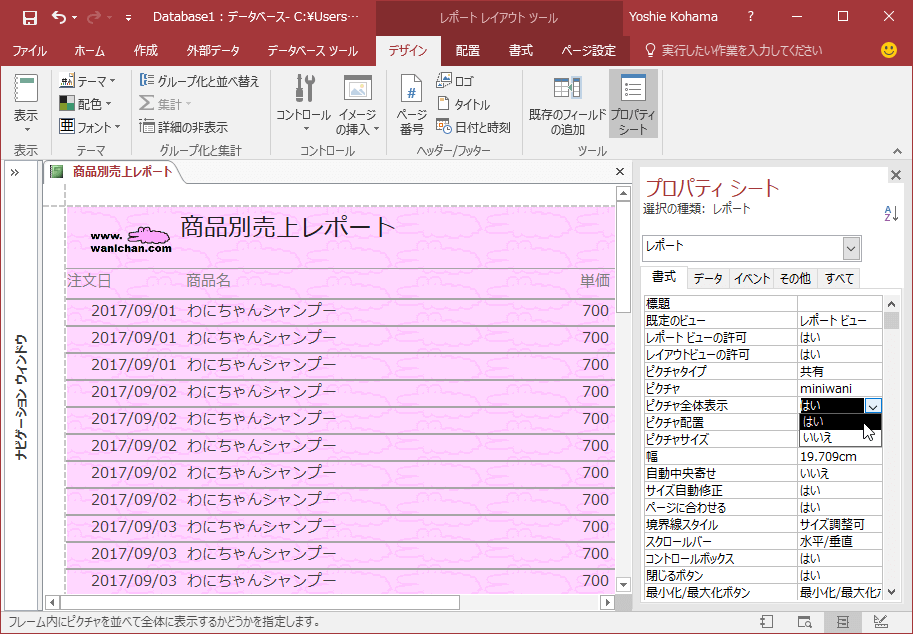Click スクロールバー value 水平/垂直
The width and height of the screenshot is (913, 634).
point(840,541)
